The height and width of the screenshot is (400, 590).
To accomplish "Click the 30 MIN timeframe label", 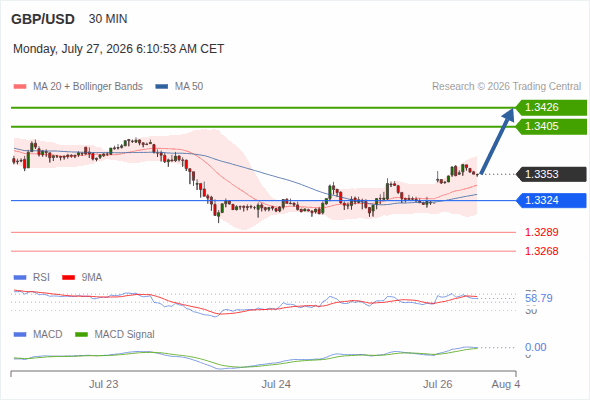I will (108, 19).
